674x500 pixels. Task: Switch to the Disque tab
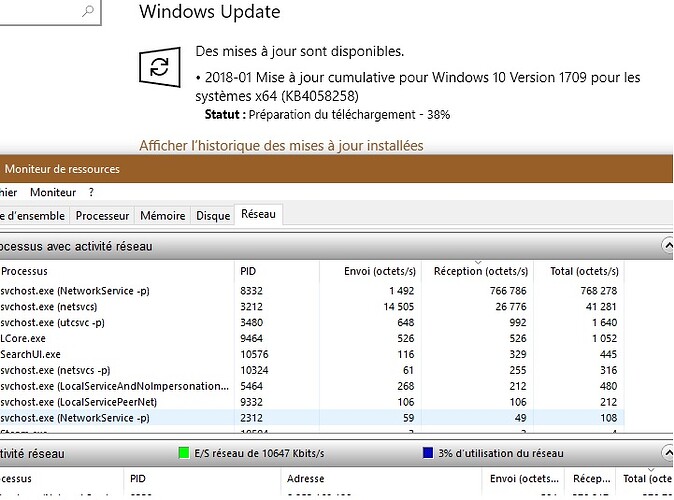point(213,215)
